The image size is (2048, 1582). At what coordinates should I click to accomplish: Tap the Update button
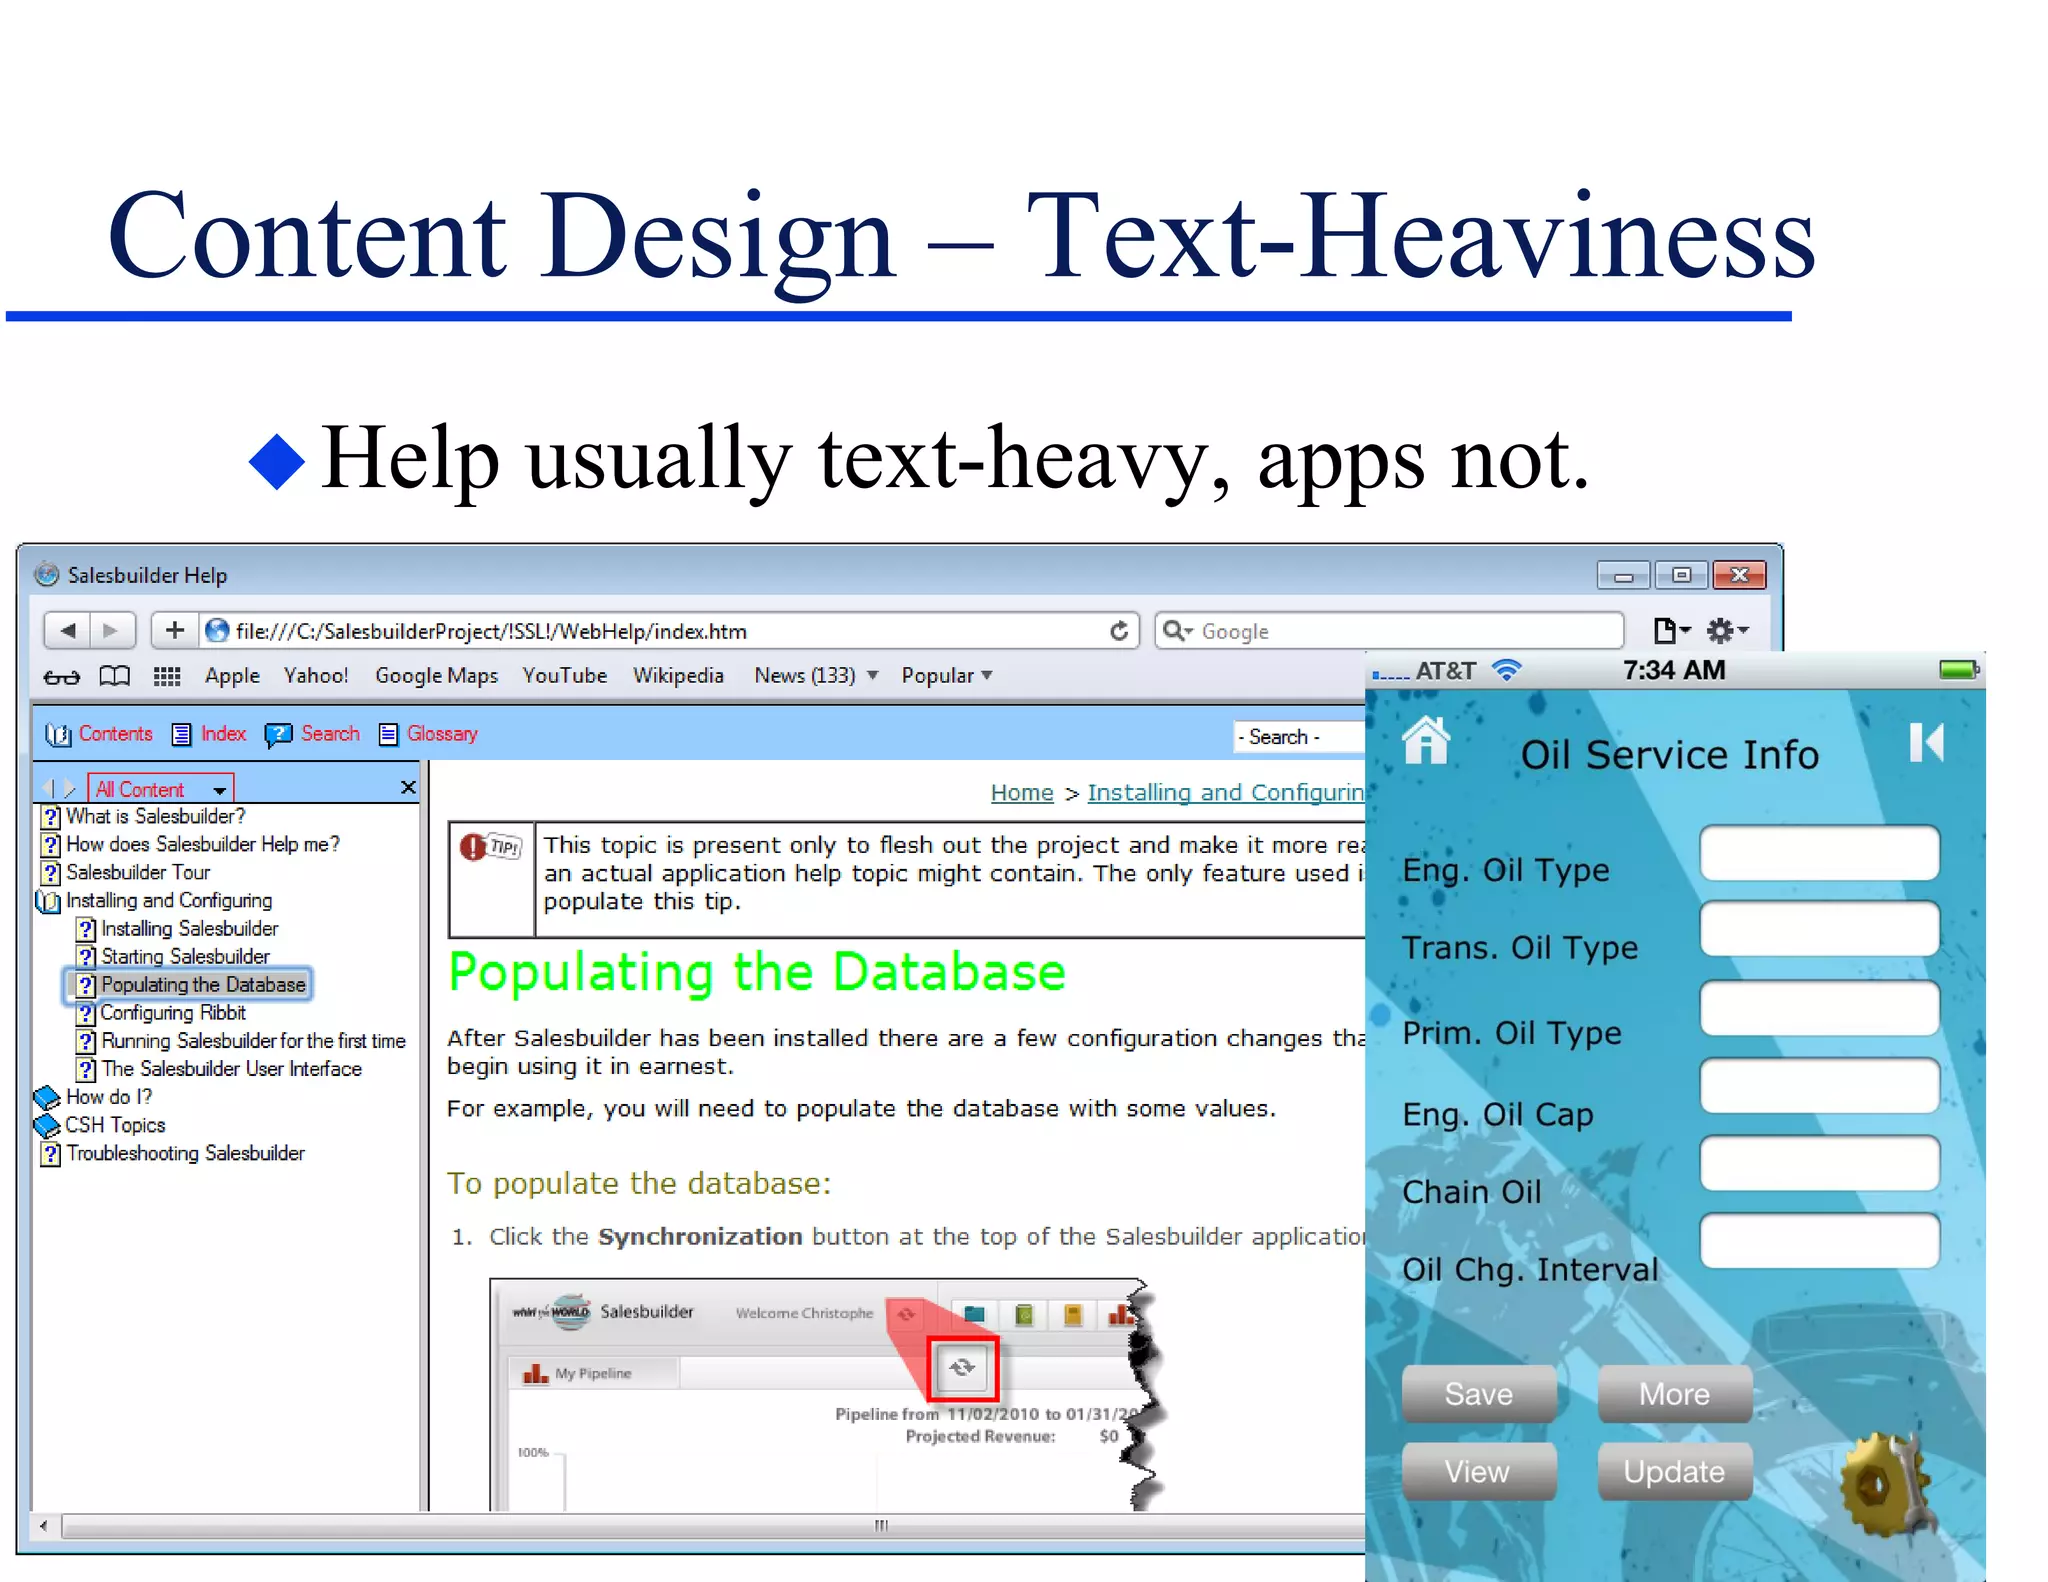1675,1472
